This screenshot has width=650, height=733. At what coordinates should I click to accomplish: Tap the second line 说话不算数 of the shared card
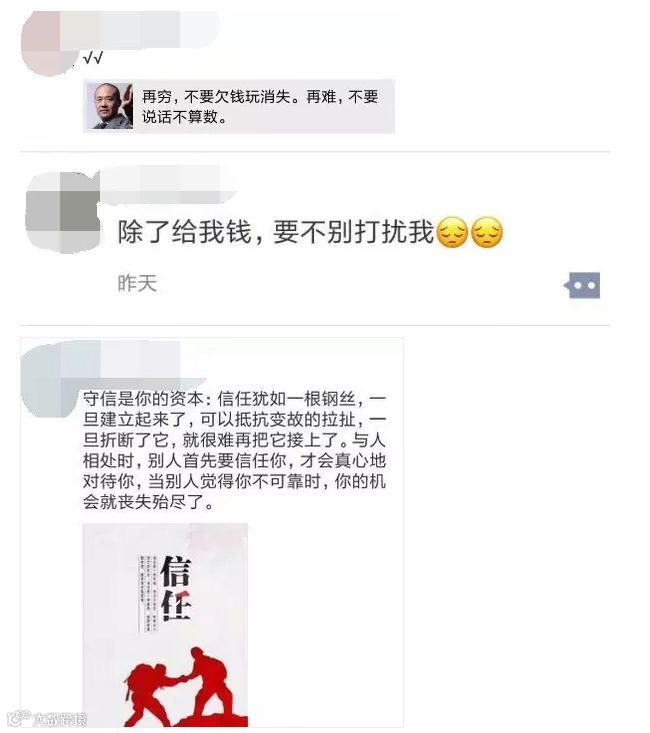(184, 116)
